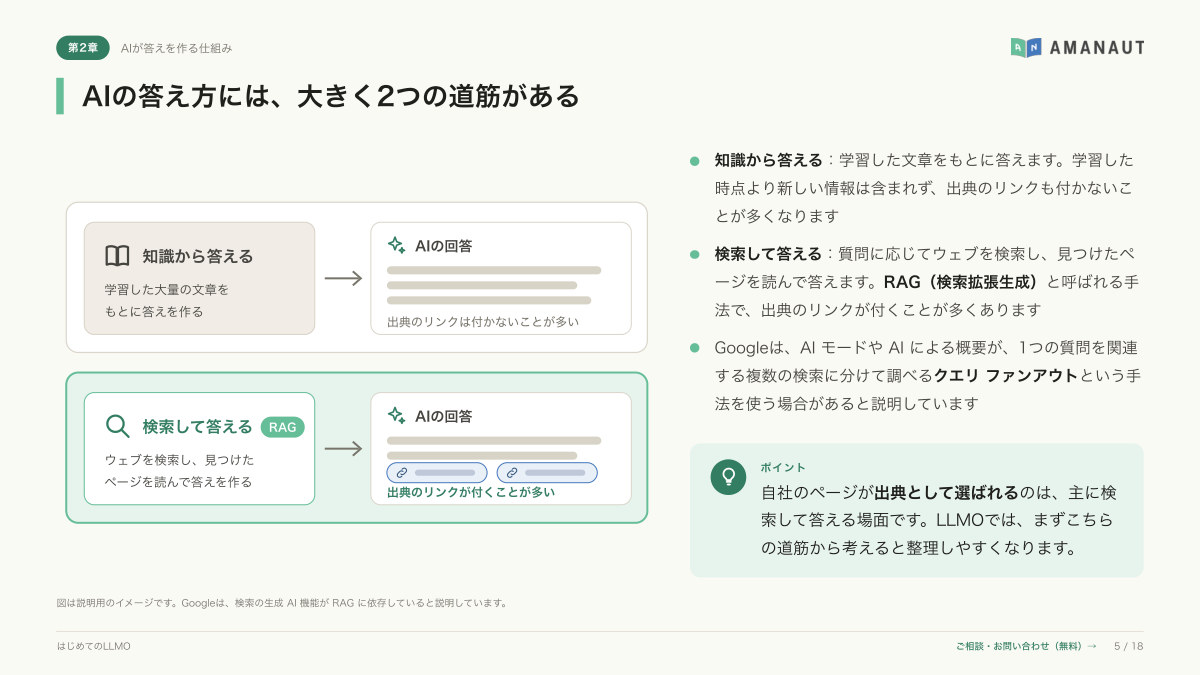Screen dimensions: 1200x675
Task: Click the page number 5 / 18
Action: [1128, 646]
